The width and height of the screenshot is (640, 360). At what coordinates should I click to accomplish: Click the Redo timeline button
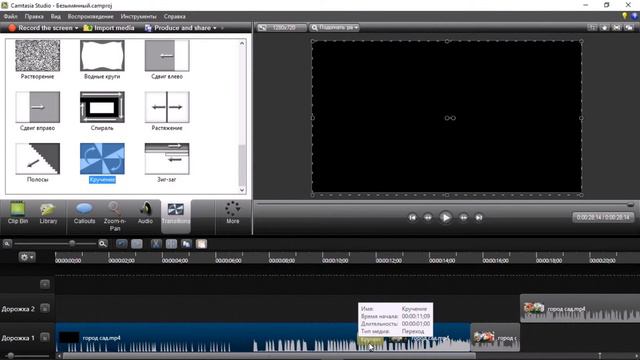(x=137, y=244)
